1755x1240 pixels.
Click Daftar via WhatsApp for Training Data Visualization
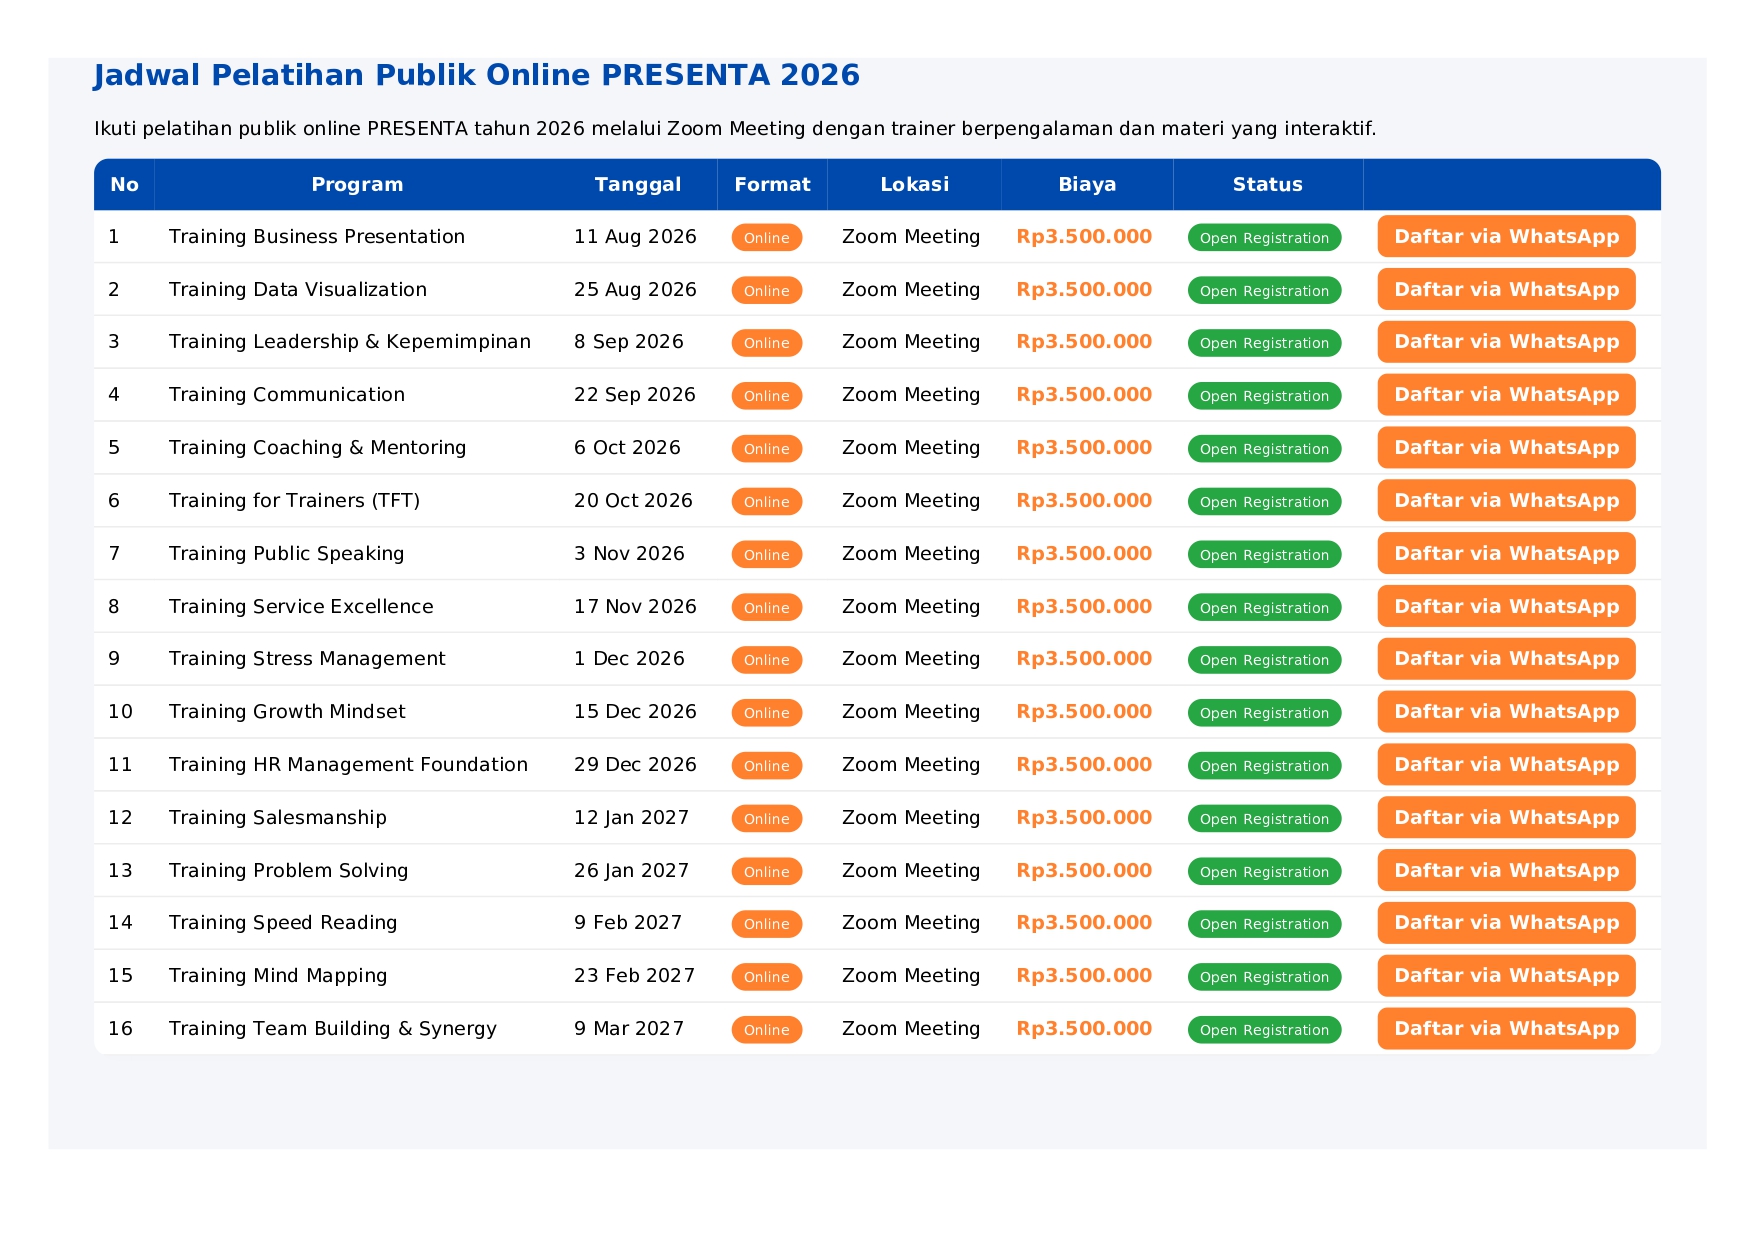[1506, 289]
